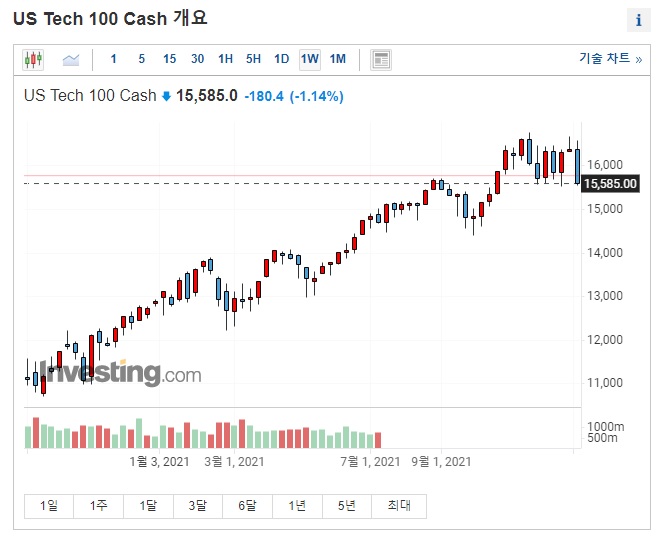
Task: Set range to 5년
Action: coord(347,506)
